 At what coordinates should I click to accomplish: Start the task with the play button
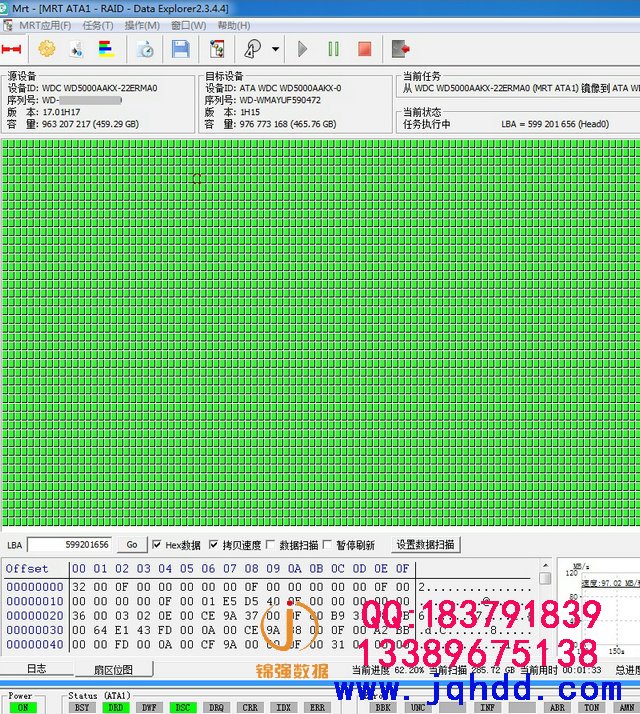tap(302, 49)
